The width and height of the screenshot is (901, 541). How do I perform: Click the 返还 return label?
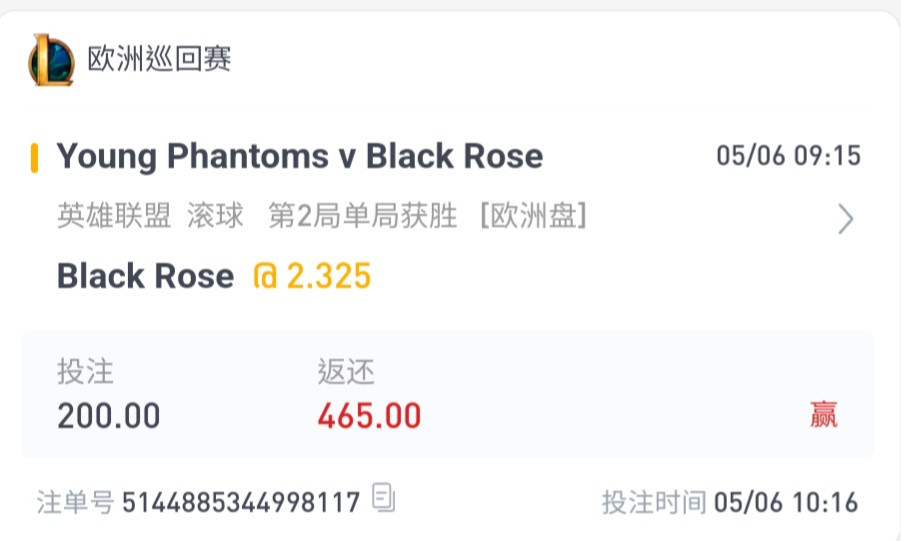coord(346,371)
